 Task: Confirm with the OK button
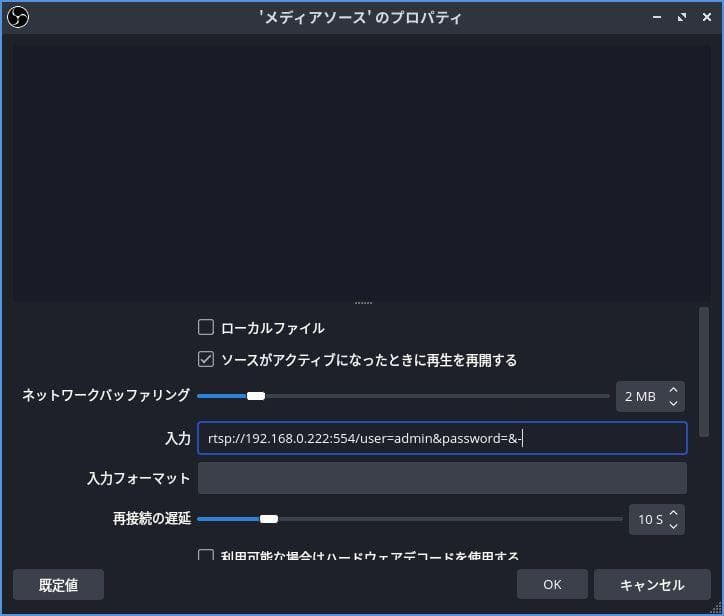point(552,584)
